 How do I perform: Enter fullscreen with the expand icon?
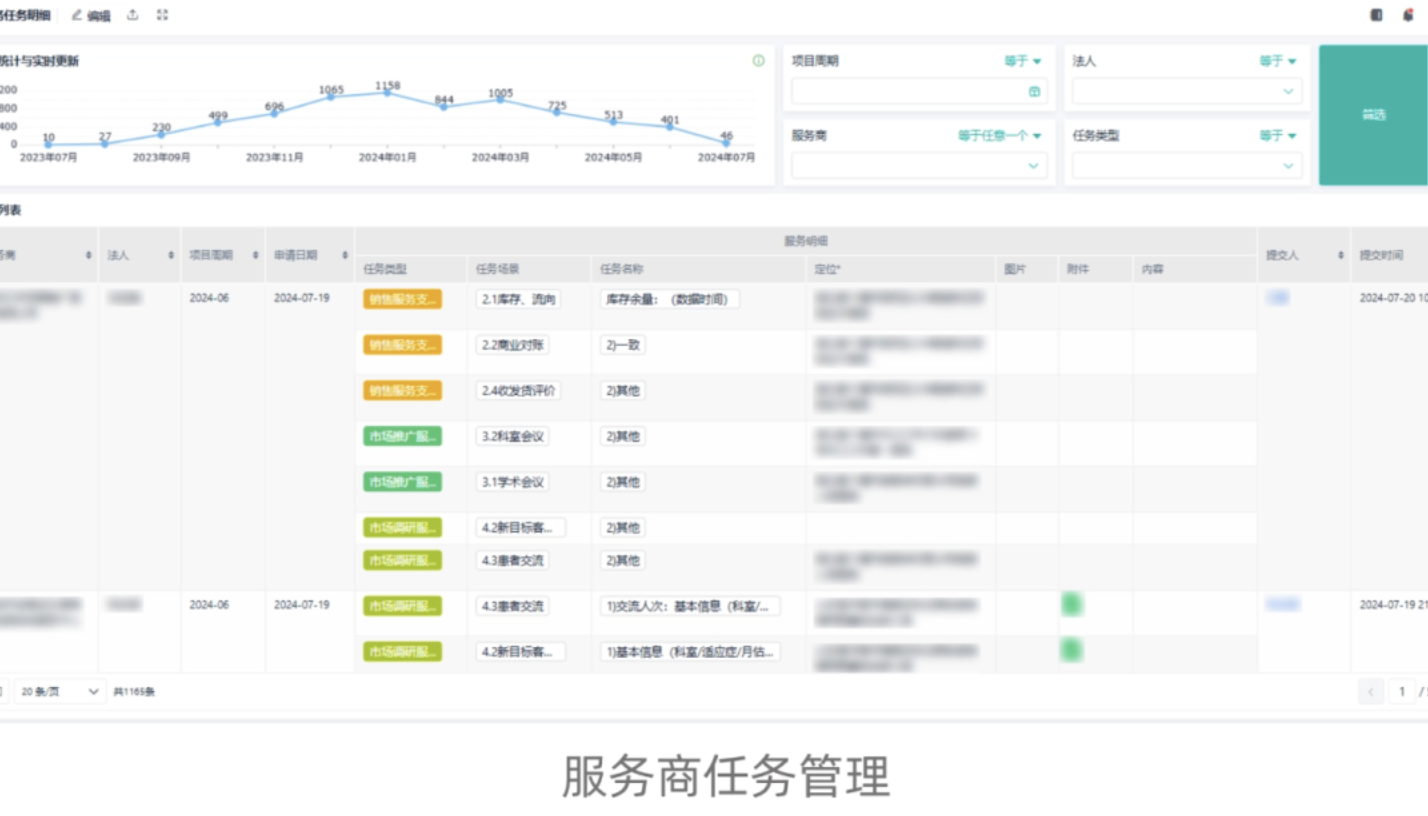click(163, 15)
